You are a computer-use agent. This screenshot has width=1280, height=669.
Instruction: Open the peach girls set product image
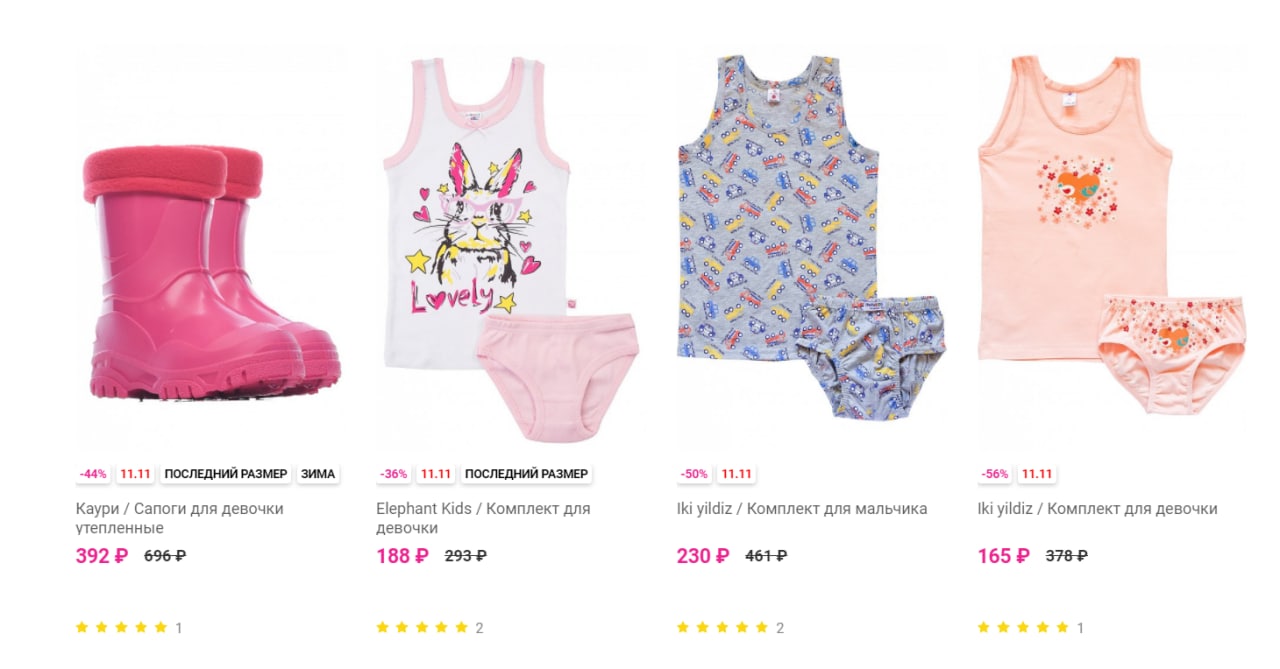pos(1112,250)
